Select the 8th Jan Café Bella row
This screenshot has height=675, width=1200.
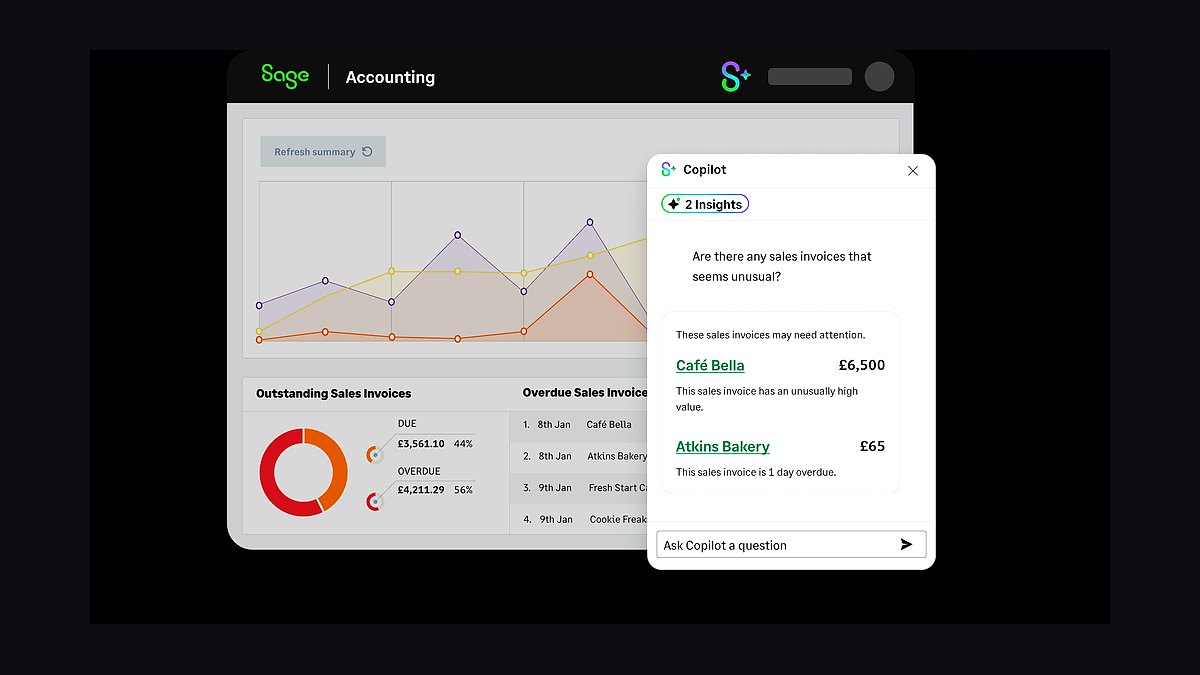click(579, 424)
